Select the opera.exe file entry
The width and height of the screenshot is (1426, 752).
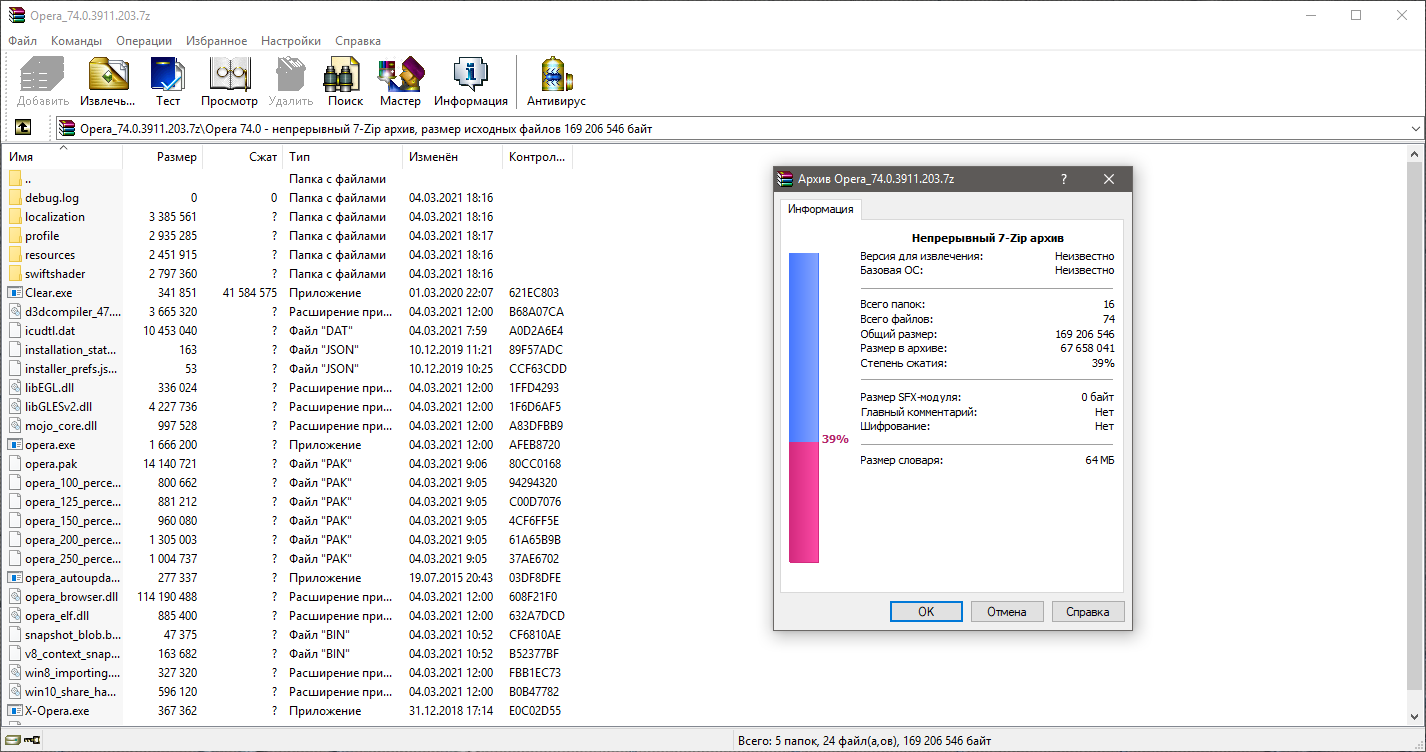(x=50, y=445)
